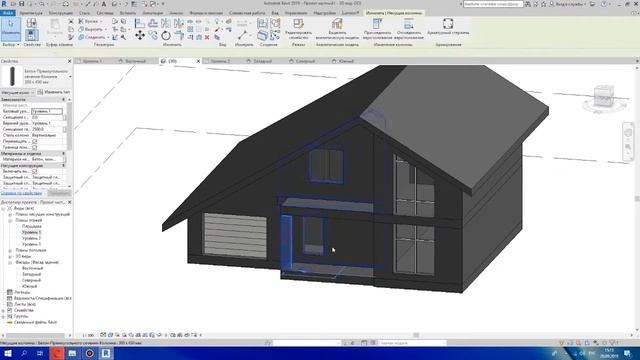Click the red Delete X icon
This screenshot has height=360, width=640.
pyautogui.click(x=207, y=37)
